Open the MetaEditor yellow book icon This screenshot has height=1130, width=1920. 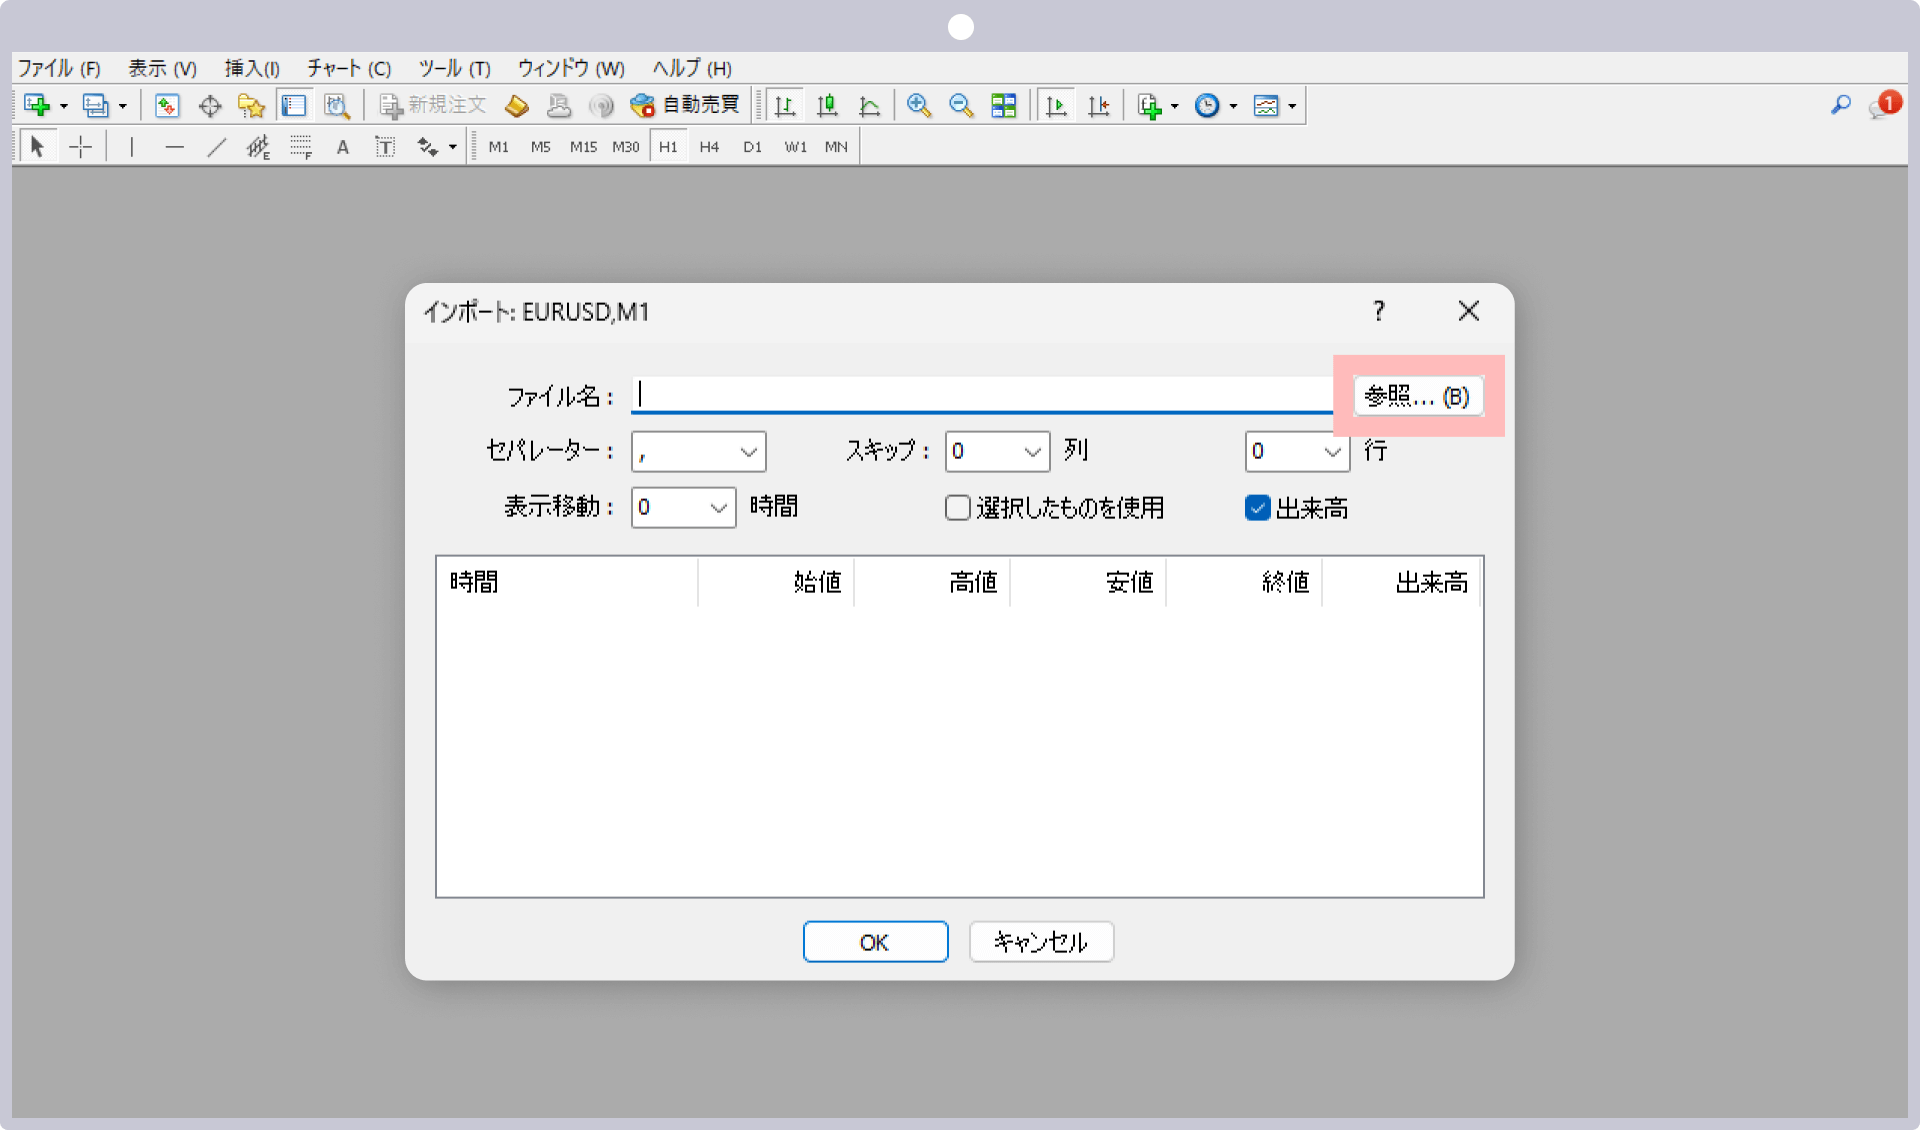click(516, 105)
